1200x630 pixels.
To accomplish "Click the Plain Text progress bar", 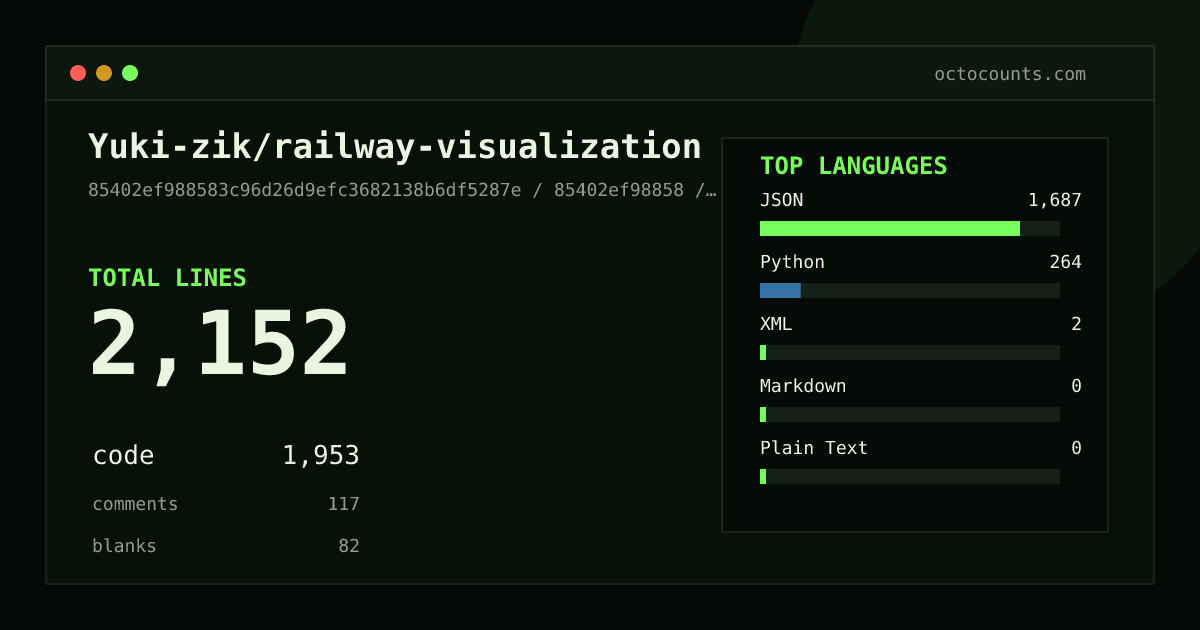I will 910,476.
